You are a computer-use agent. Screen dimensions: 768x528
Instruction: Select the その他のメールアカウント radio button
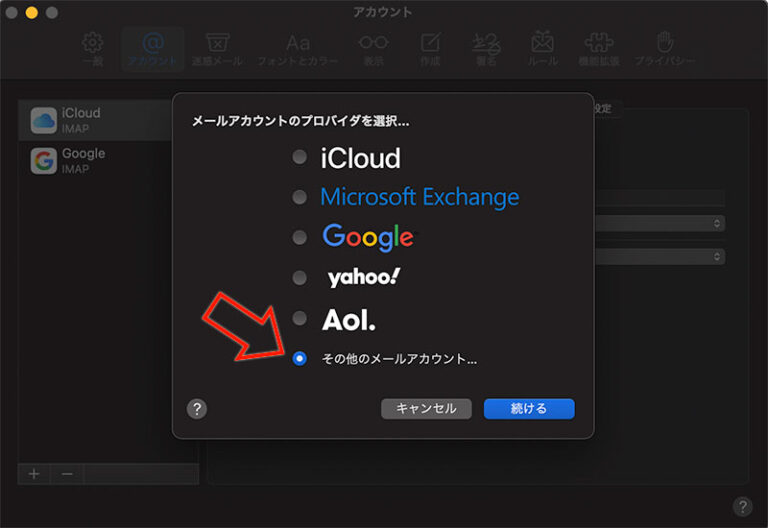coord(299,359)
